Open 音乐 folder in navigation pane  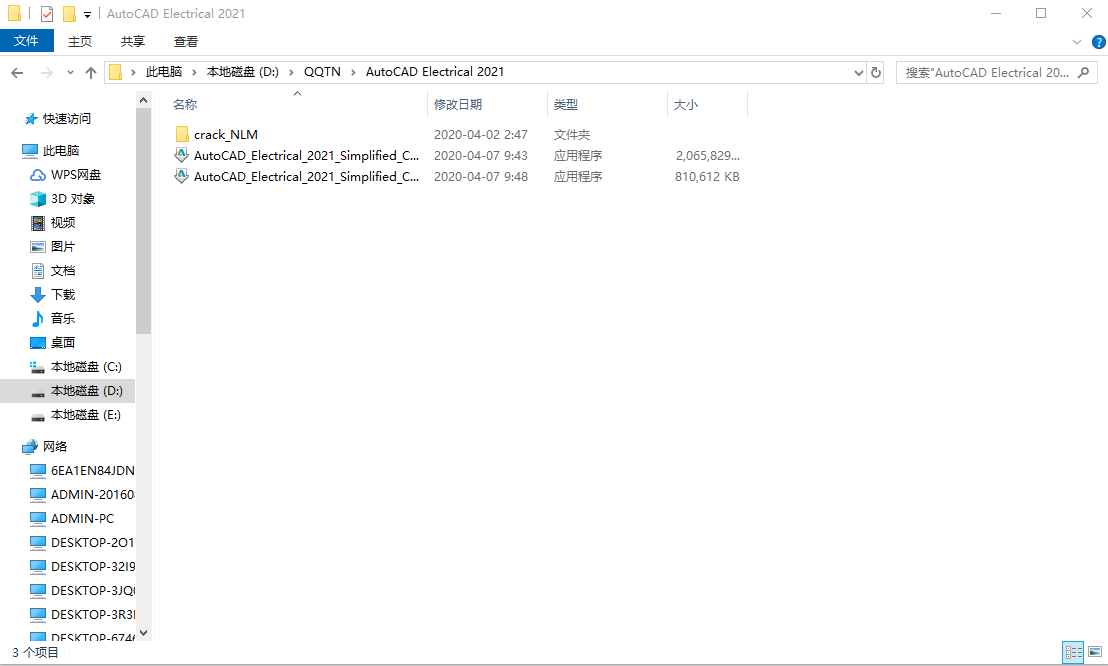(63, 319)
